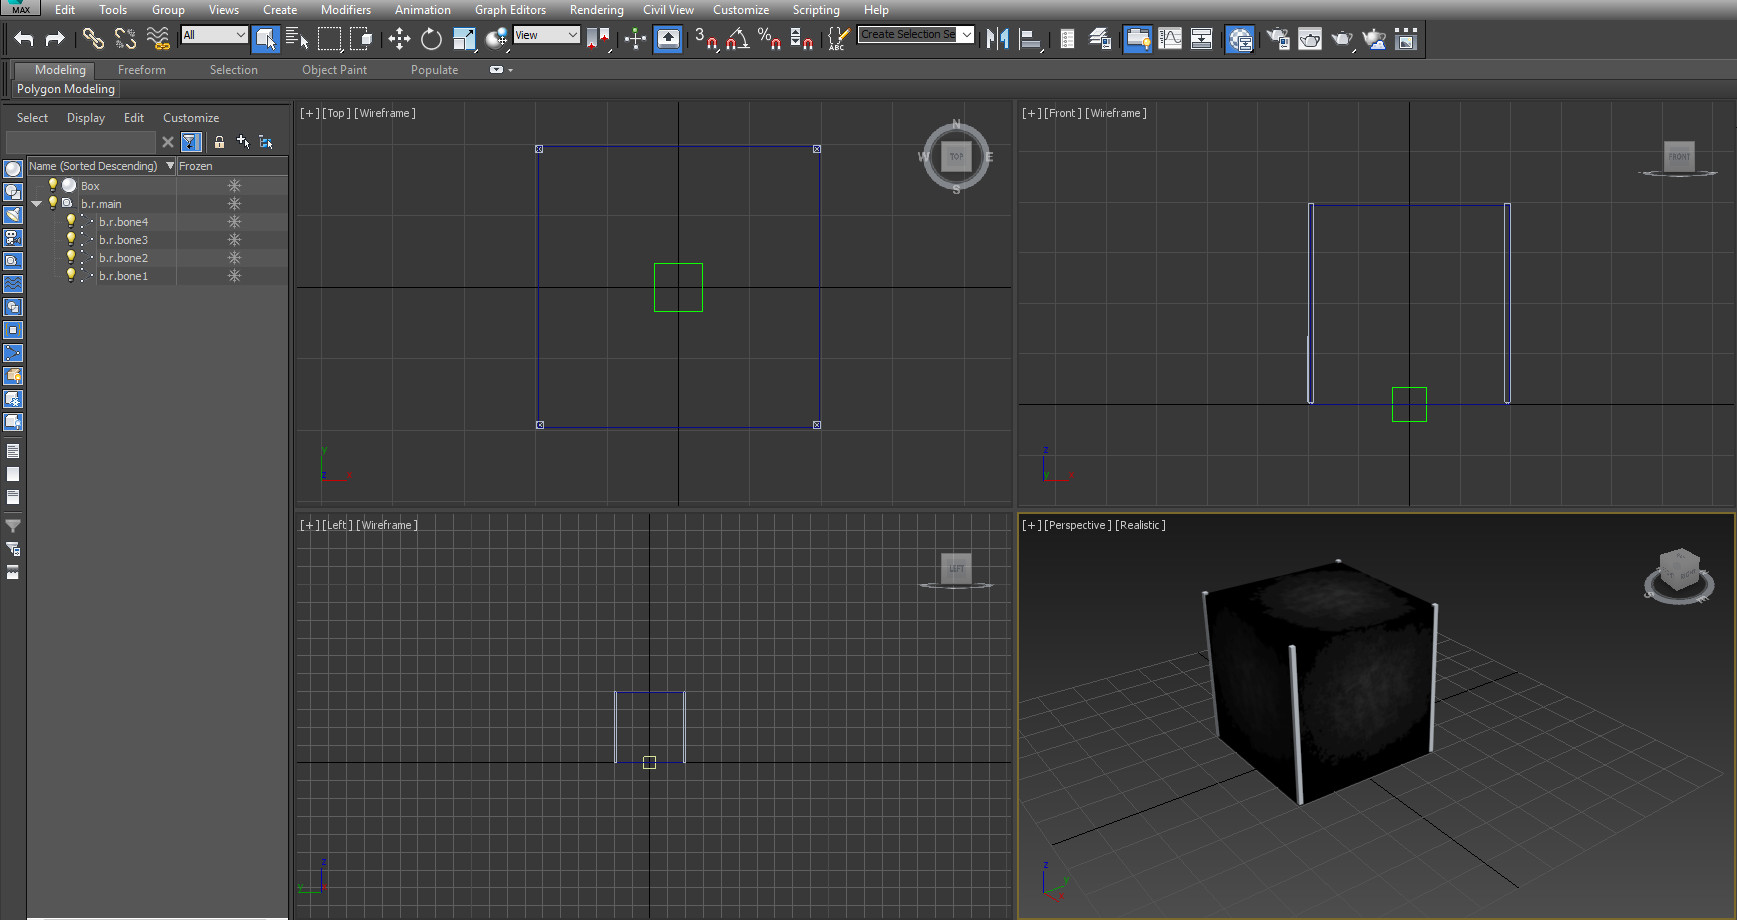
Task: Click the Undo arrow in the toolbar
Action: [x=24, y=39]
